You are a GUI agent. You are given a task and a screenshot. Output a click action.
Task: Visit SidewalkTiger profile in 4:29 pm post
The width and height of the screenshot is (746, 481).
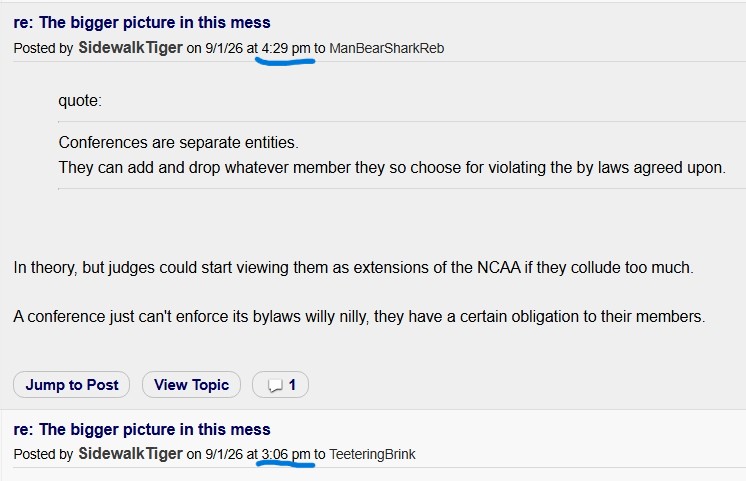(x=130, y=48)
